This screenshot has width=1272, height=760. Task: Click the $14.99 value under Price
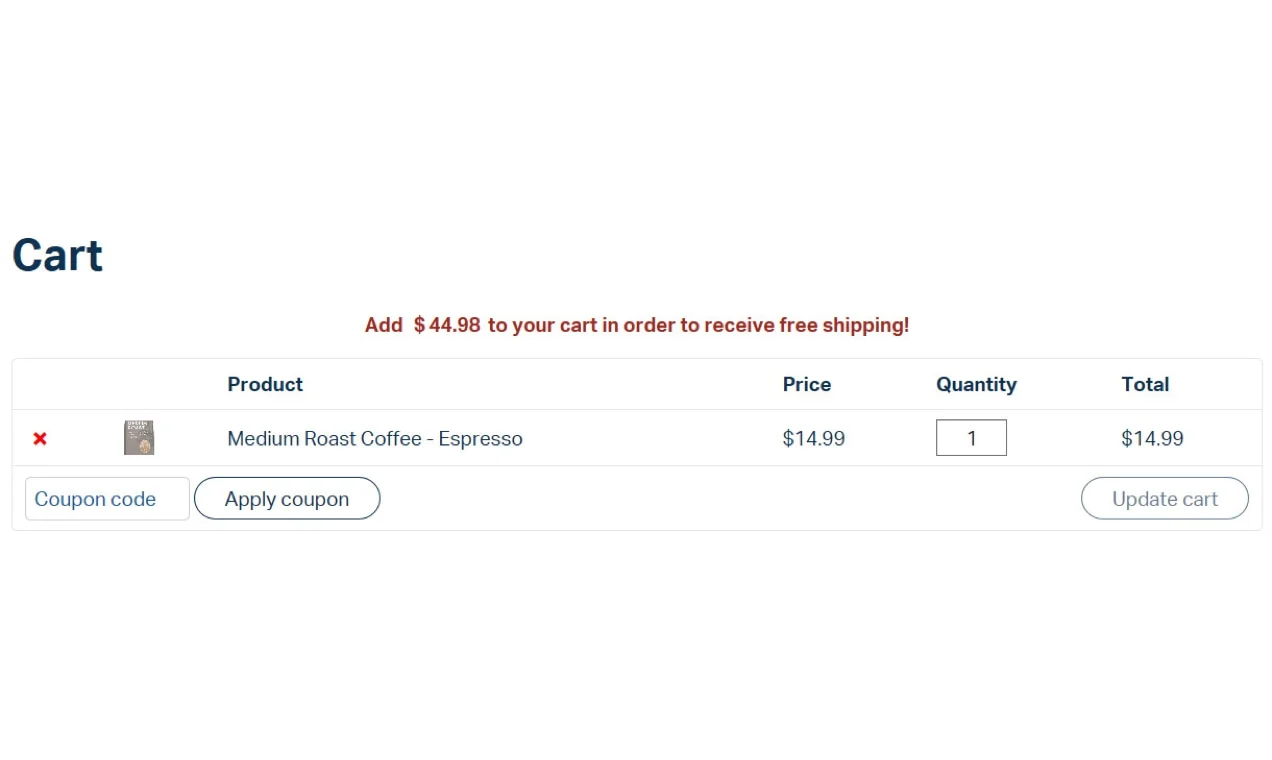coord(814,438)
